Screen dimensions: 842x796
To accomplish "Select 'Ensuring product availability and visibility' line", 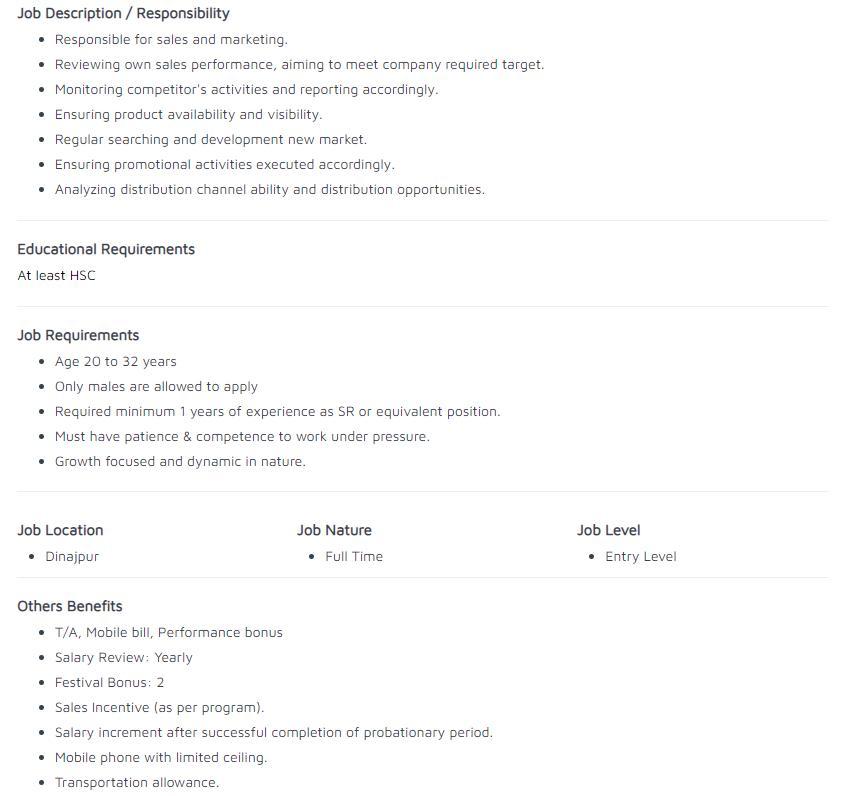I will click(188, 114).
